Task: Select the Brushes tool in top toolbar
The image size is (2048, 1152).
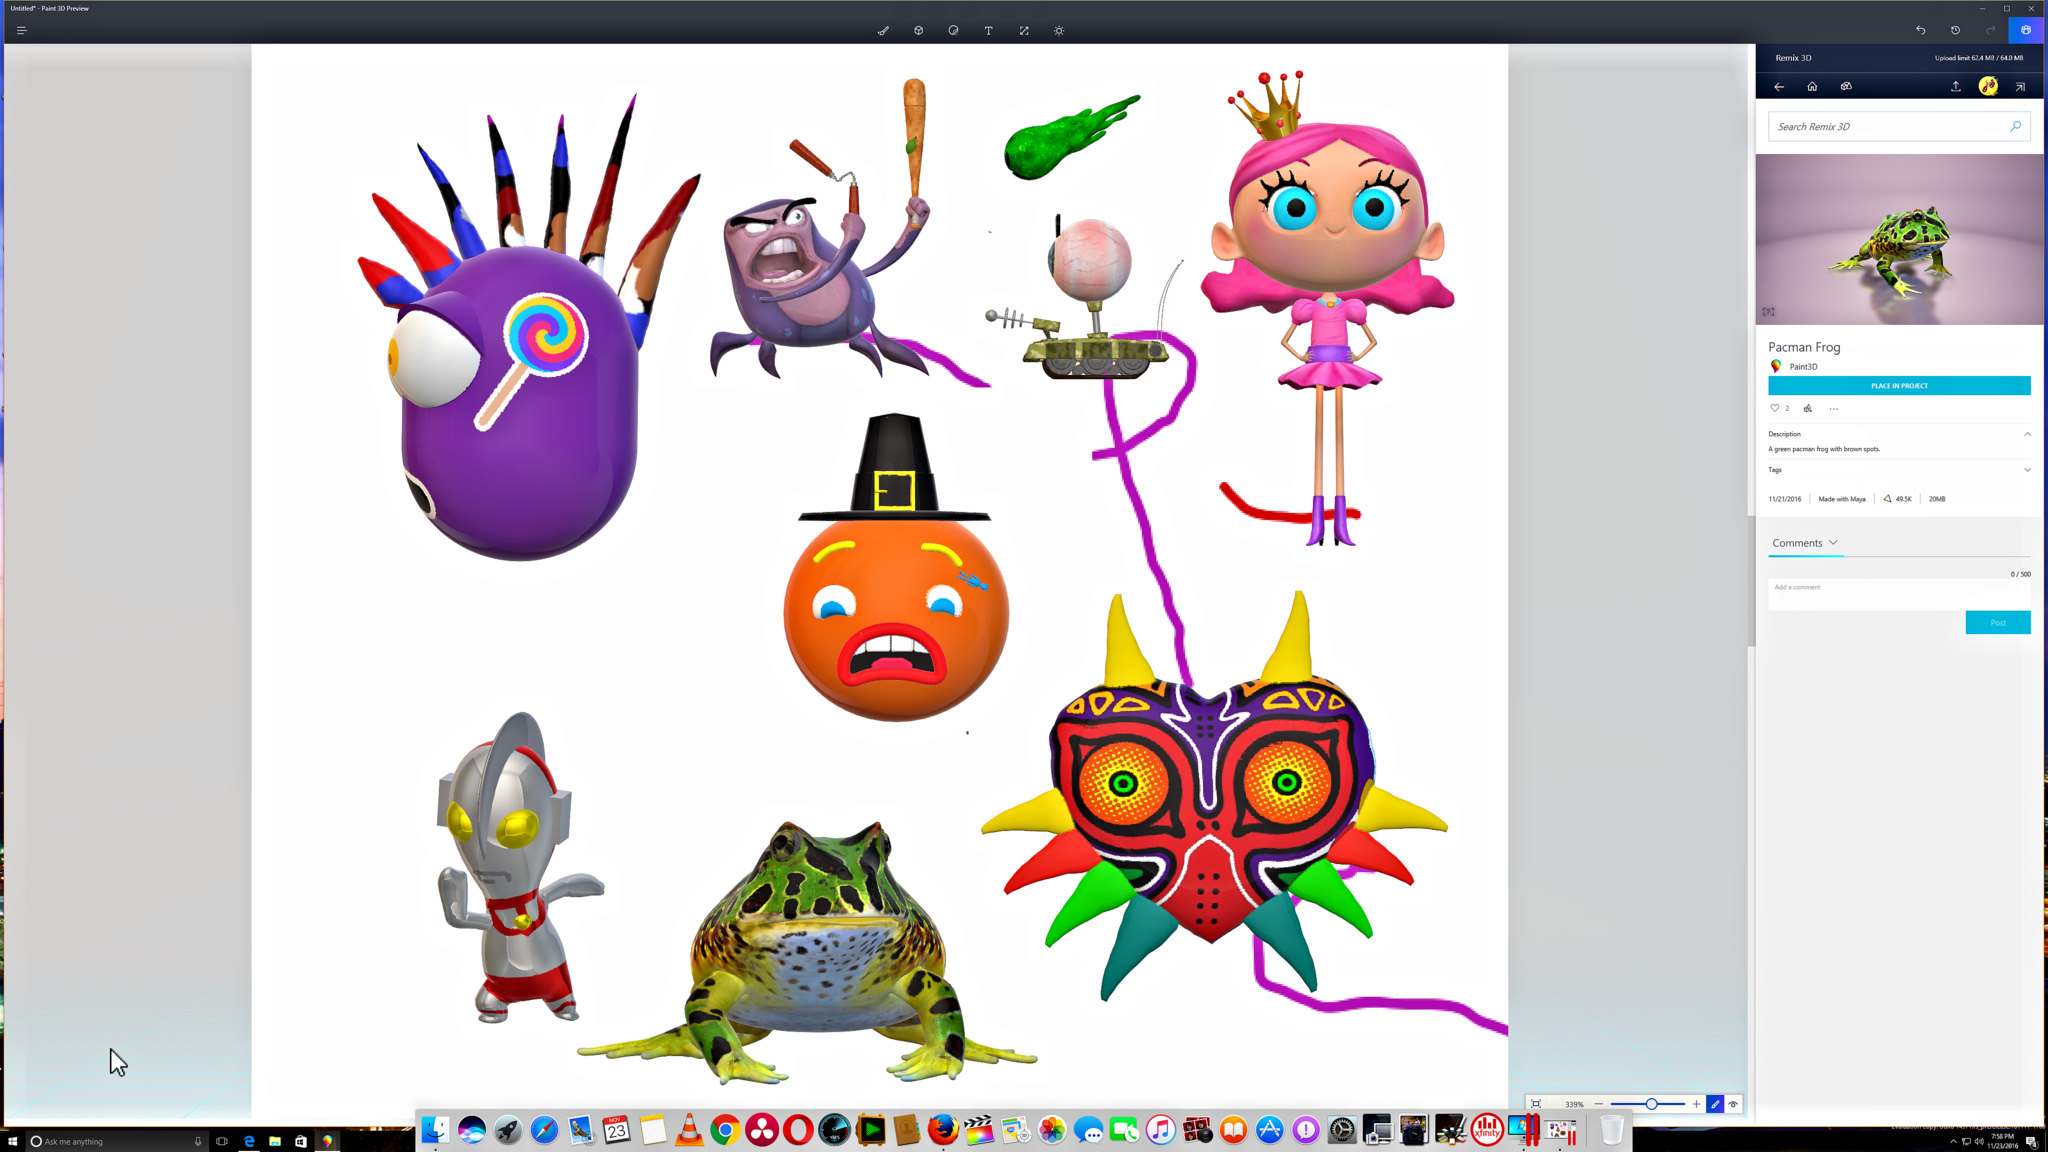Action: click(x=883, y=30)
